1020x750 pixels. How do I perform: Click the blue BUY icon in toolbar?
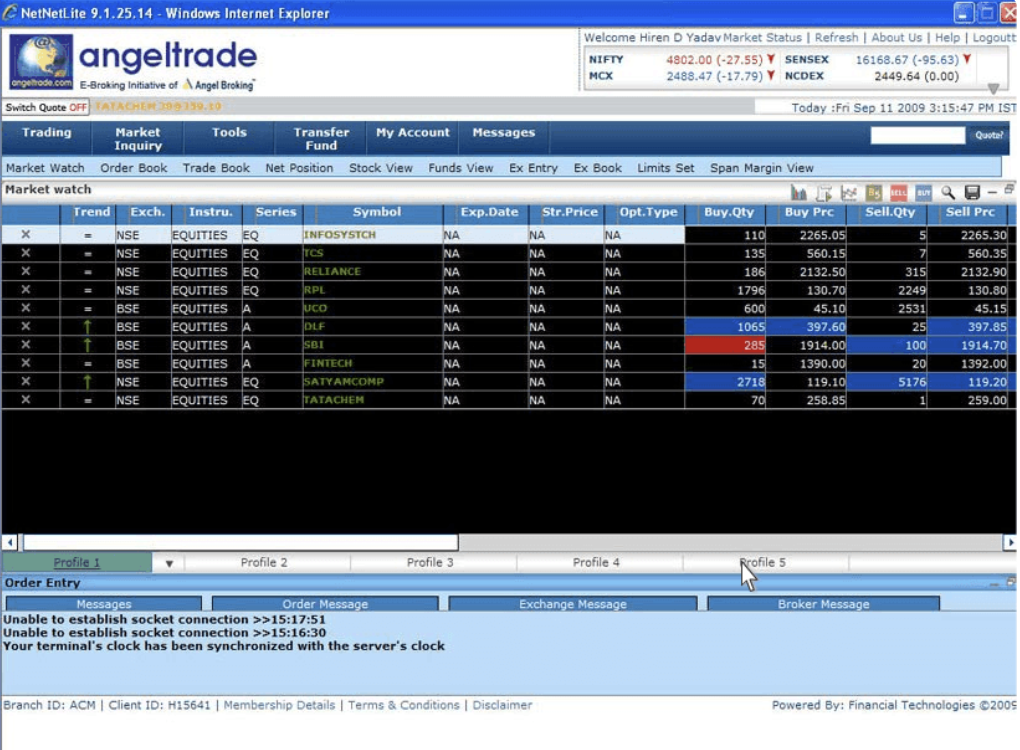click(x=923, y=192)
